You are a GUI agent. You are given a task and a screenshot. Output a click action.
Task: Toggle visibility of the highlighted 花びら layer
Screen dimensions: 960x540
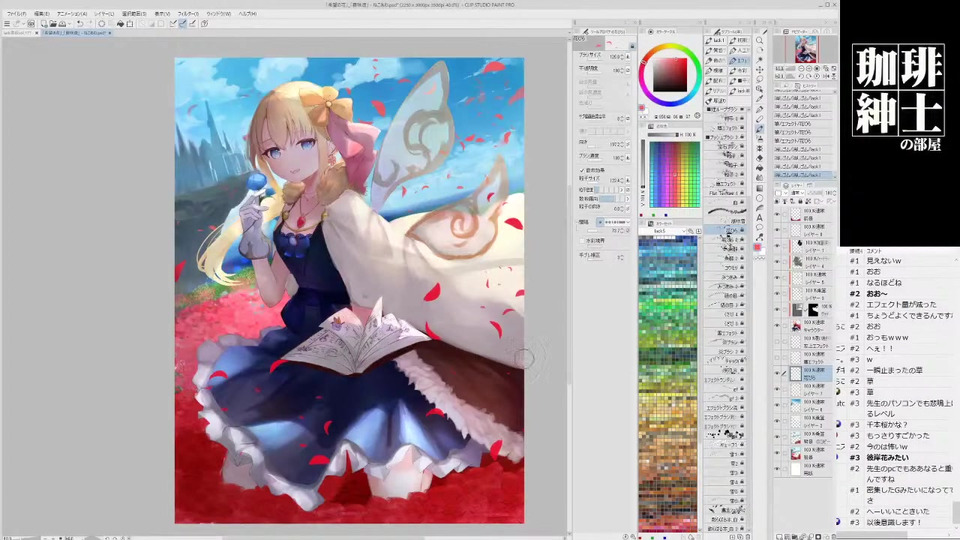click(x=777, y=373)
